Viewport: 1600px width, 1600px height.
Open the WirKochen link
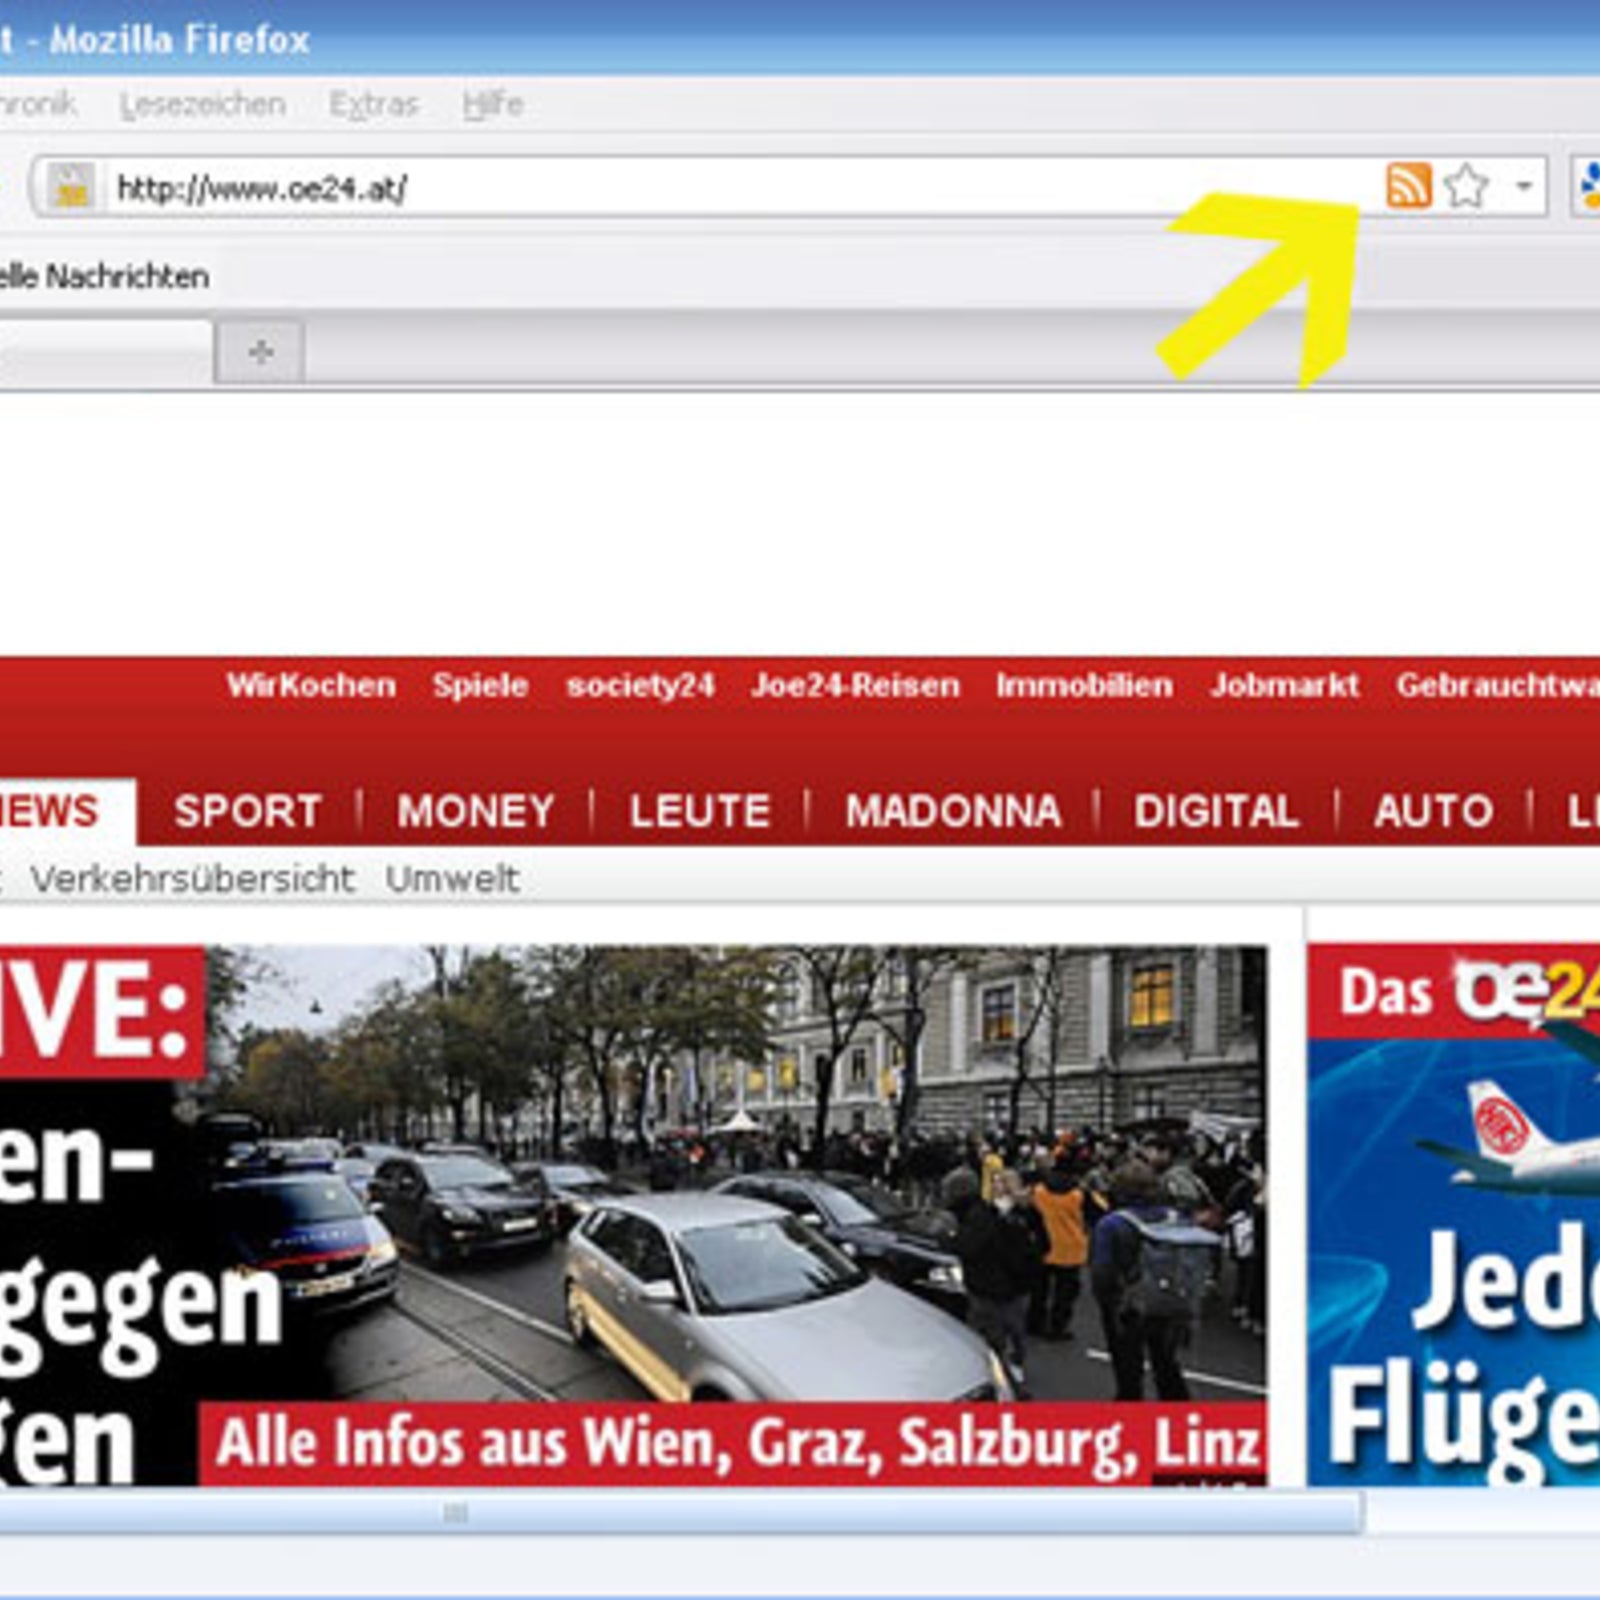[x=310, y=685]
